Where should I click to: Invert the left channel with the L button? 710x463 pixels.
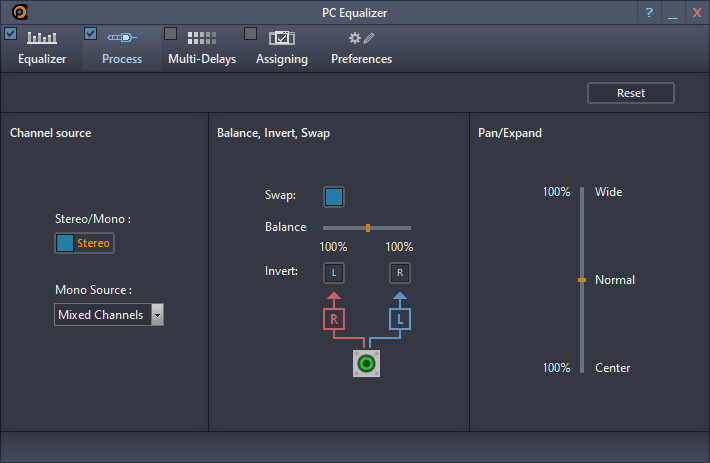334,273
